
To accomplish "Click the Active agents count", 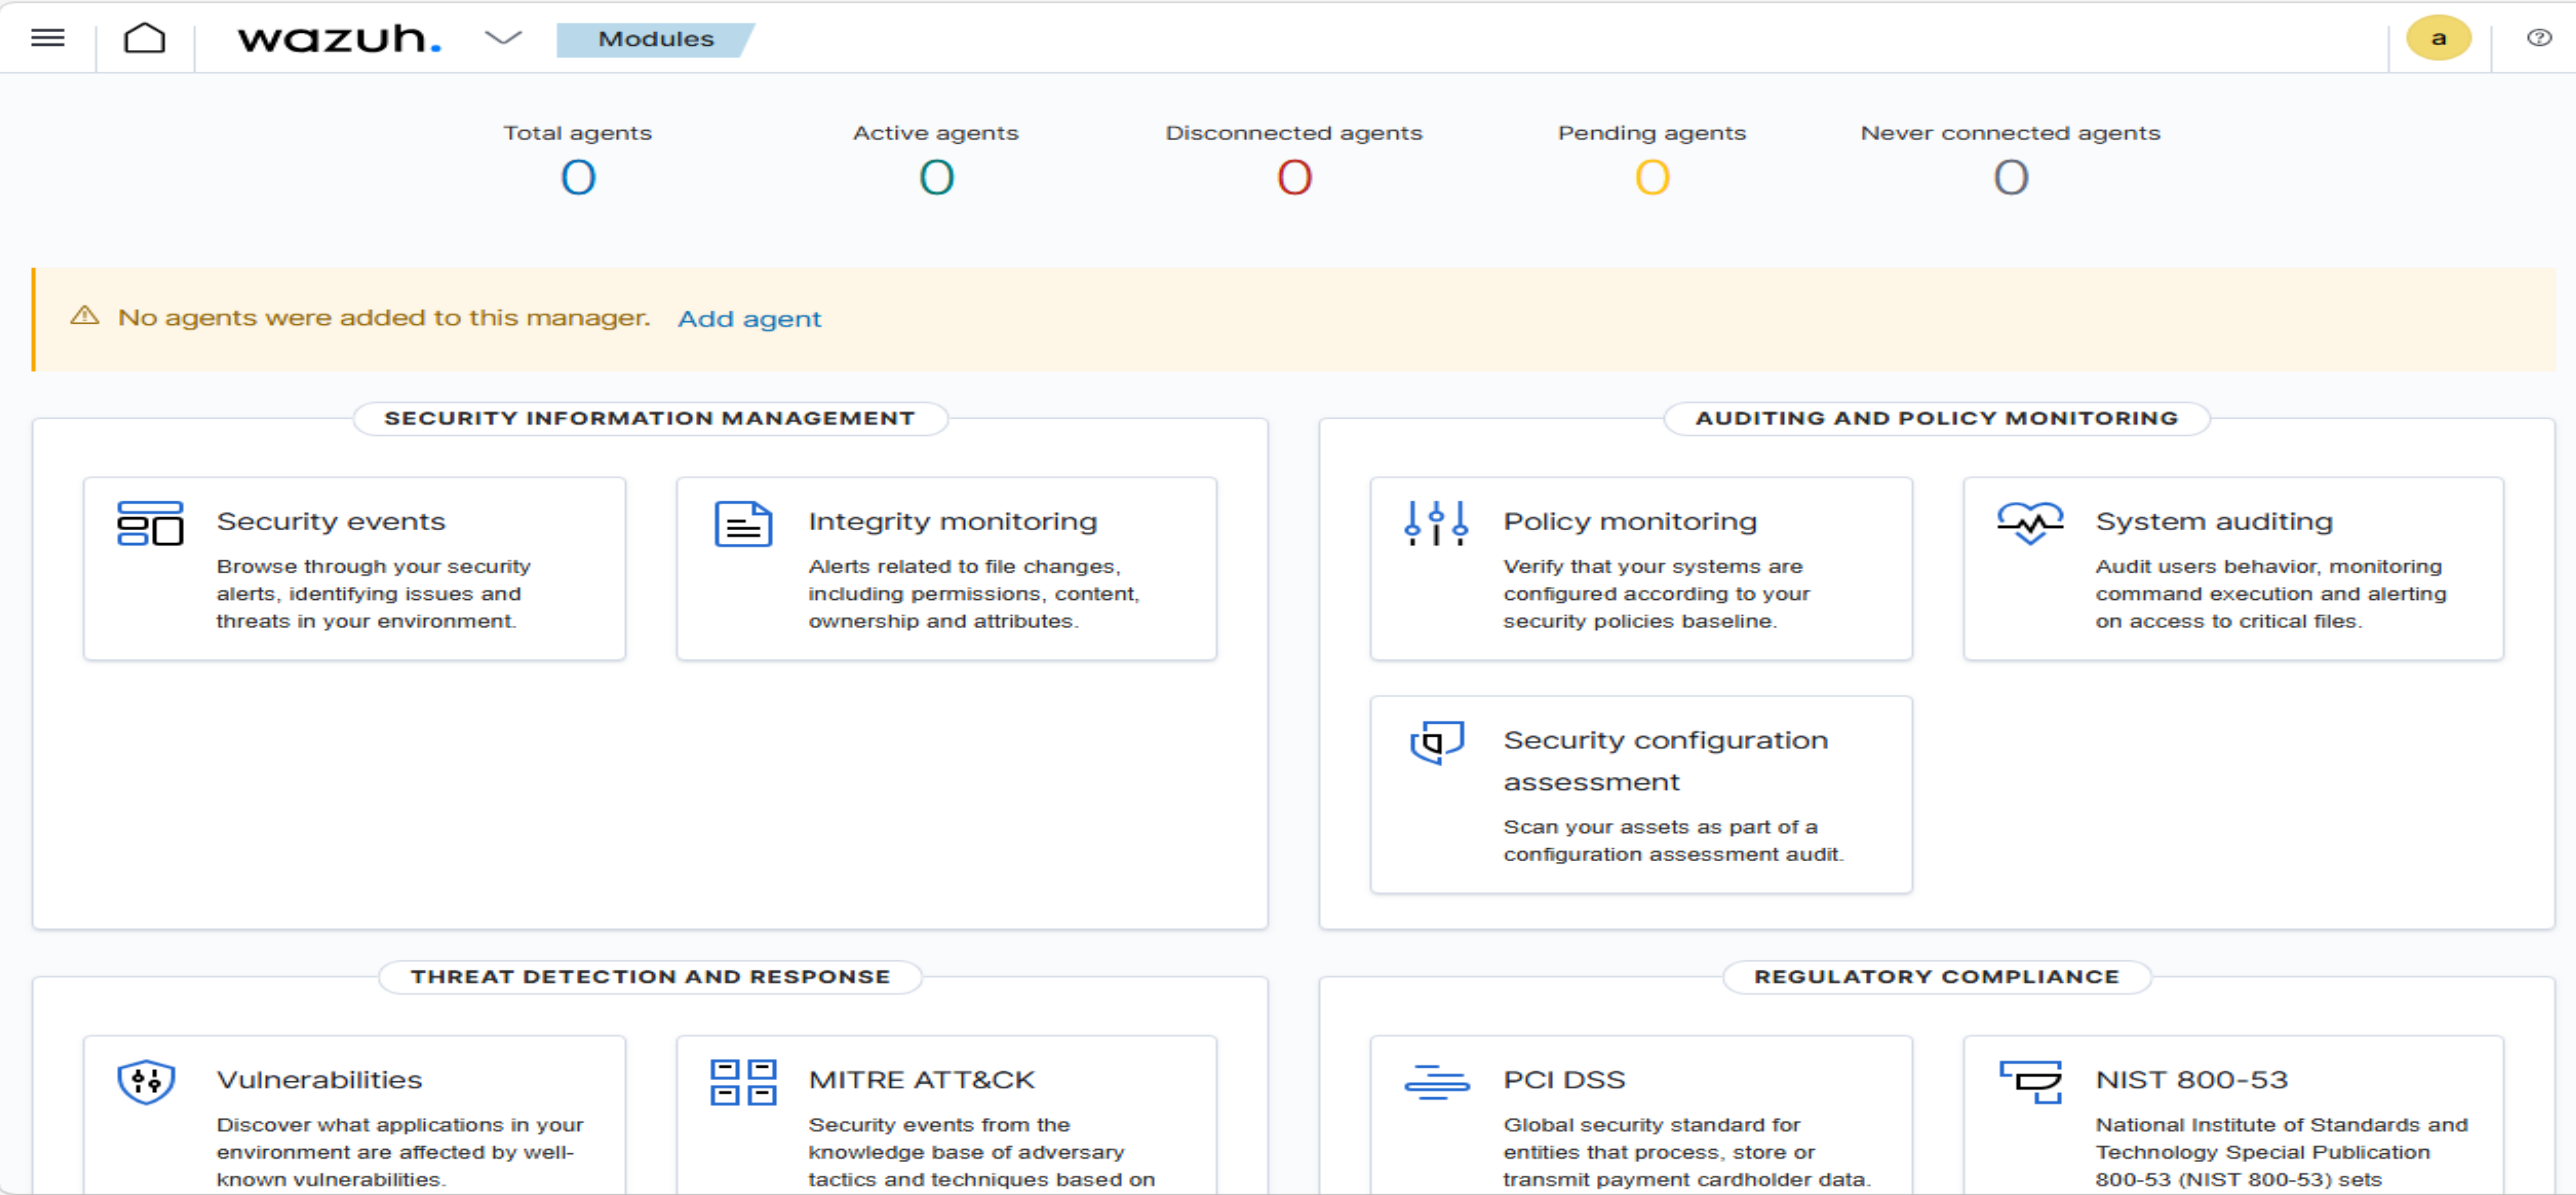I will 936,178.
